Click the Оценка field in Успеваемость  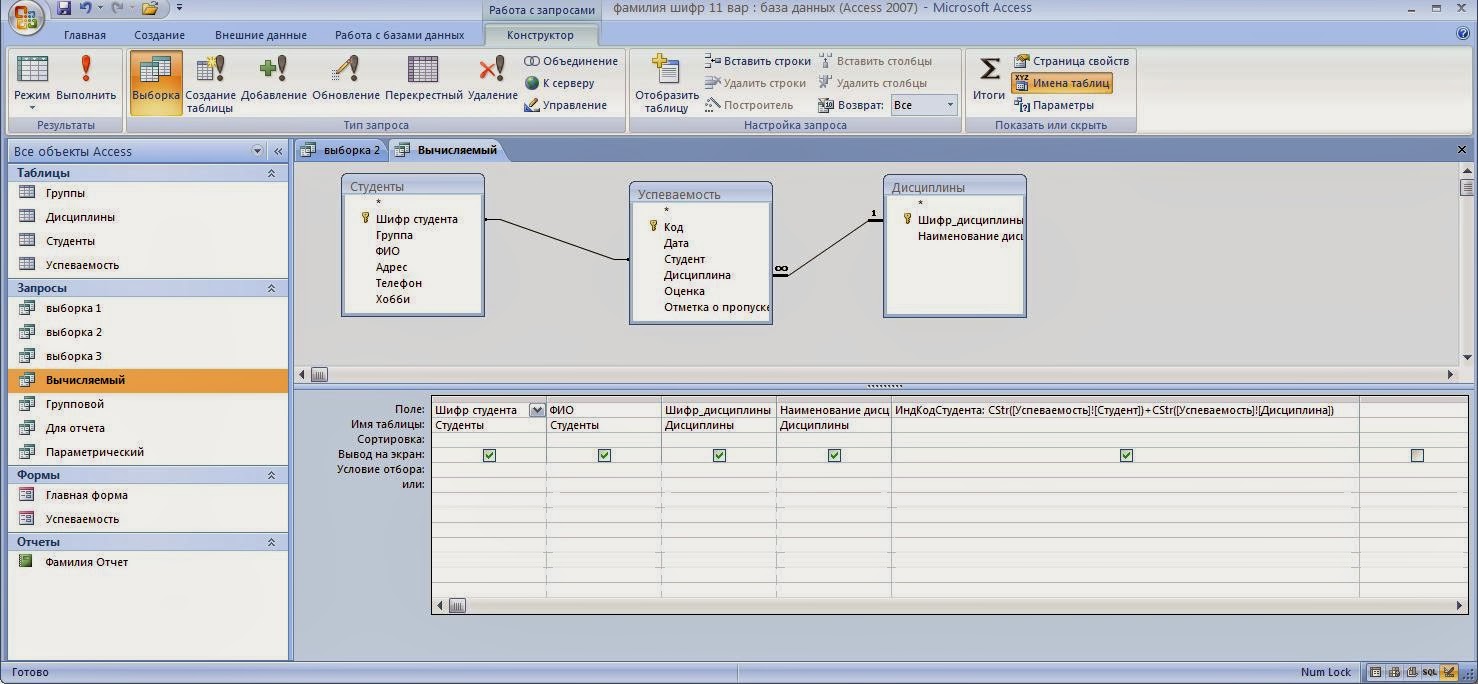(684, 291)
